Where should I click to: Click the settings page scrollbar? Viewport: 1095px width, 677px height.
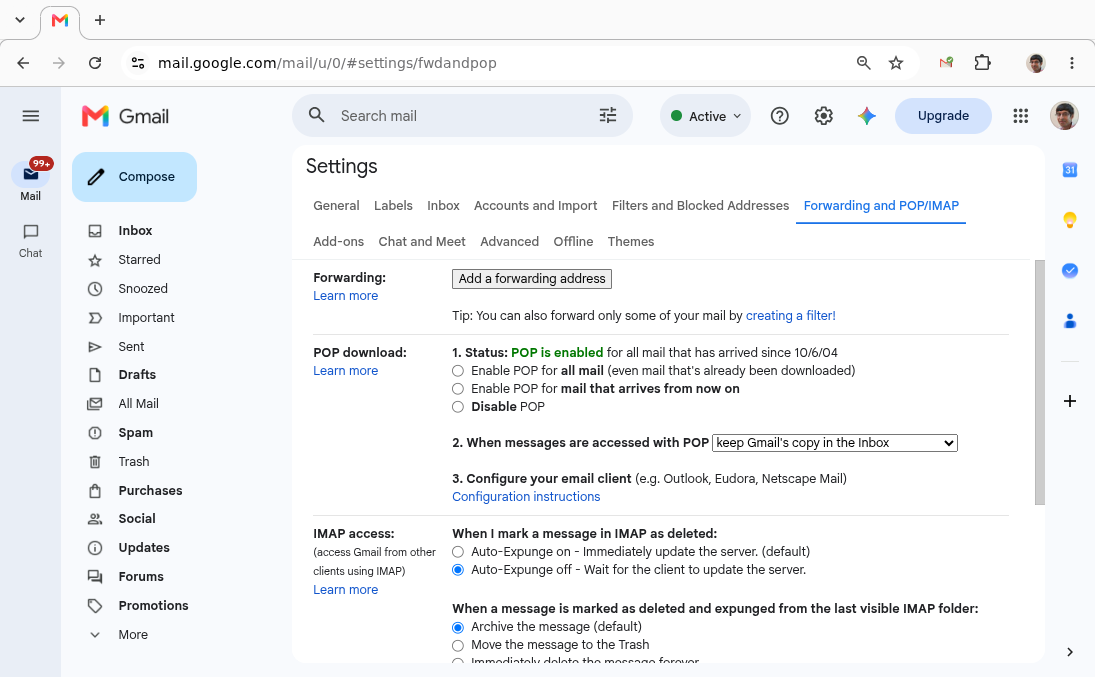click(x=1039, y=382)
